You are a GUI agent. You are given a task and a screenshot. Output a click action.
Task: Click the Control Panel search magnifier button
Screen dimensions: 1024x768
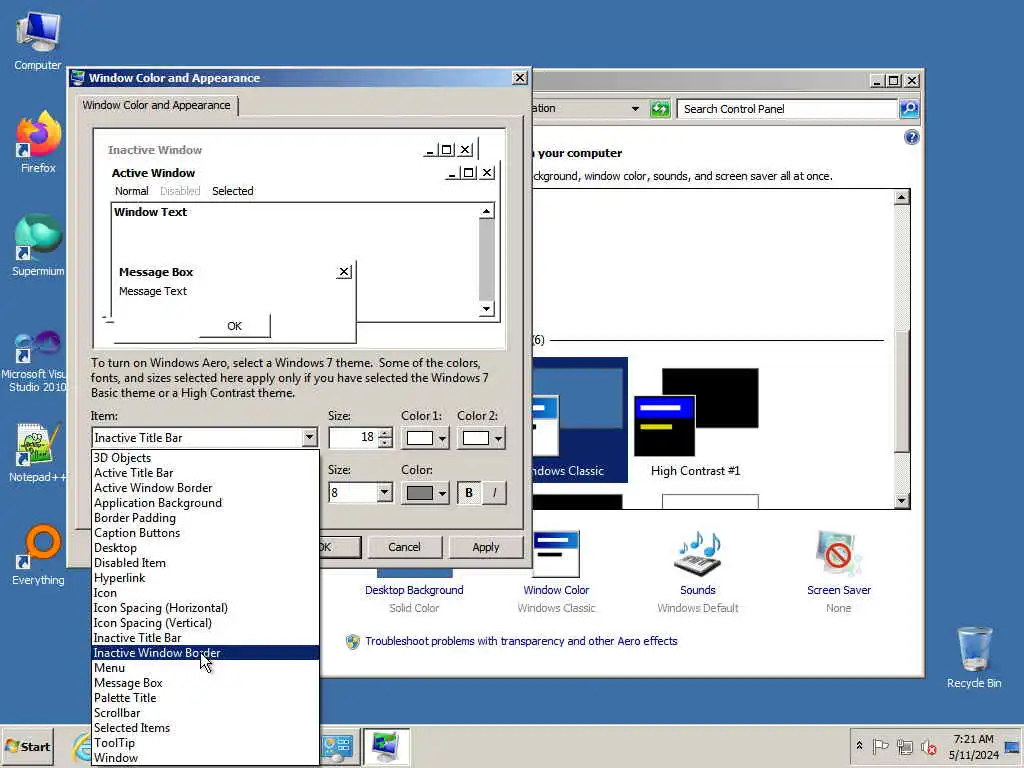pyautogui.click(x=909, y=108)
